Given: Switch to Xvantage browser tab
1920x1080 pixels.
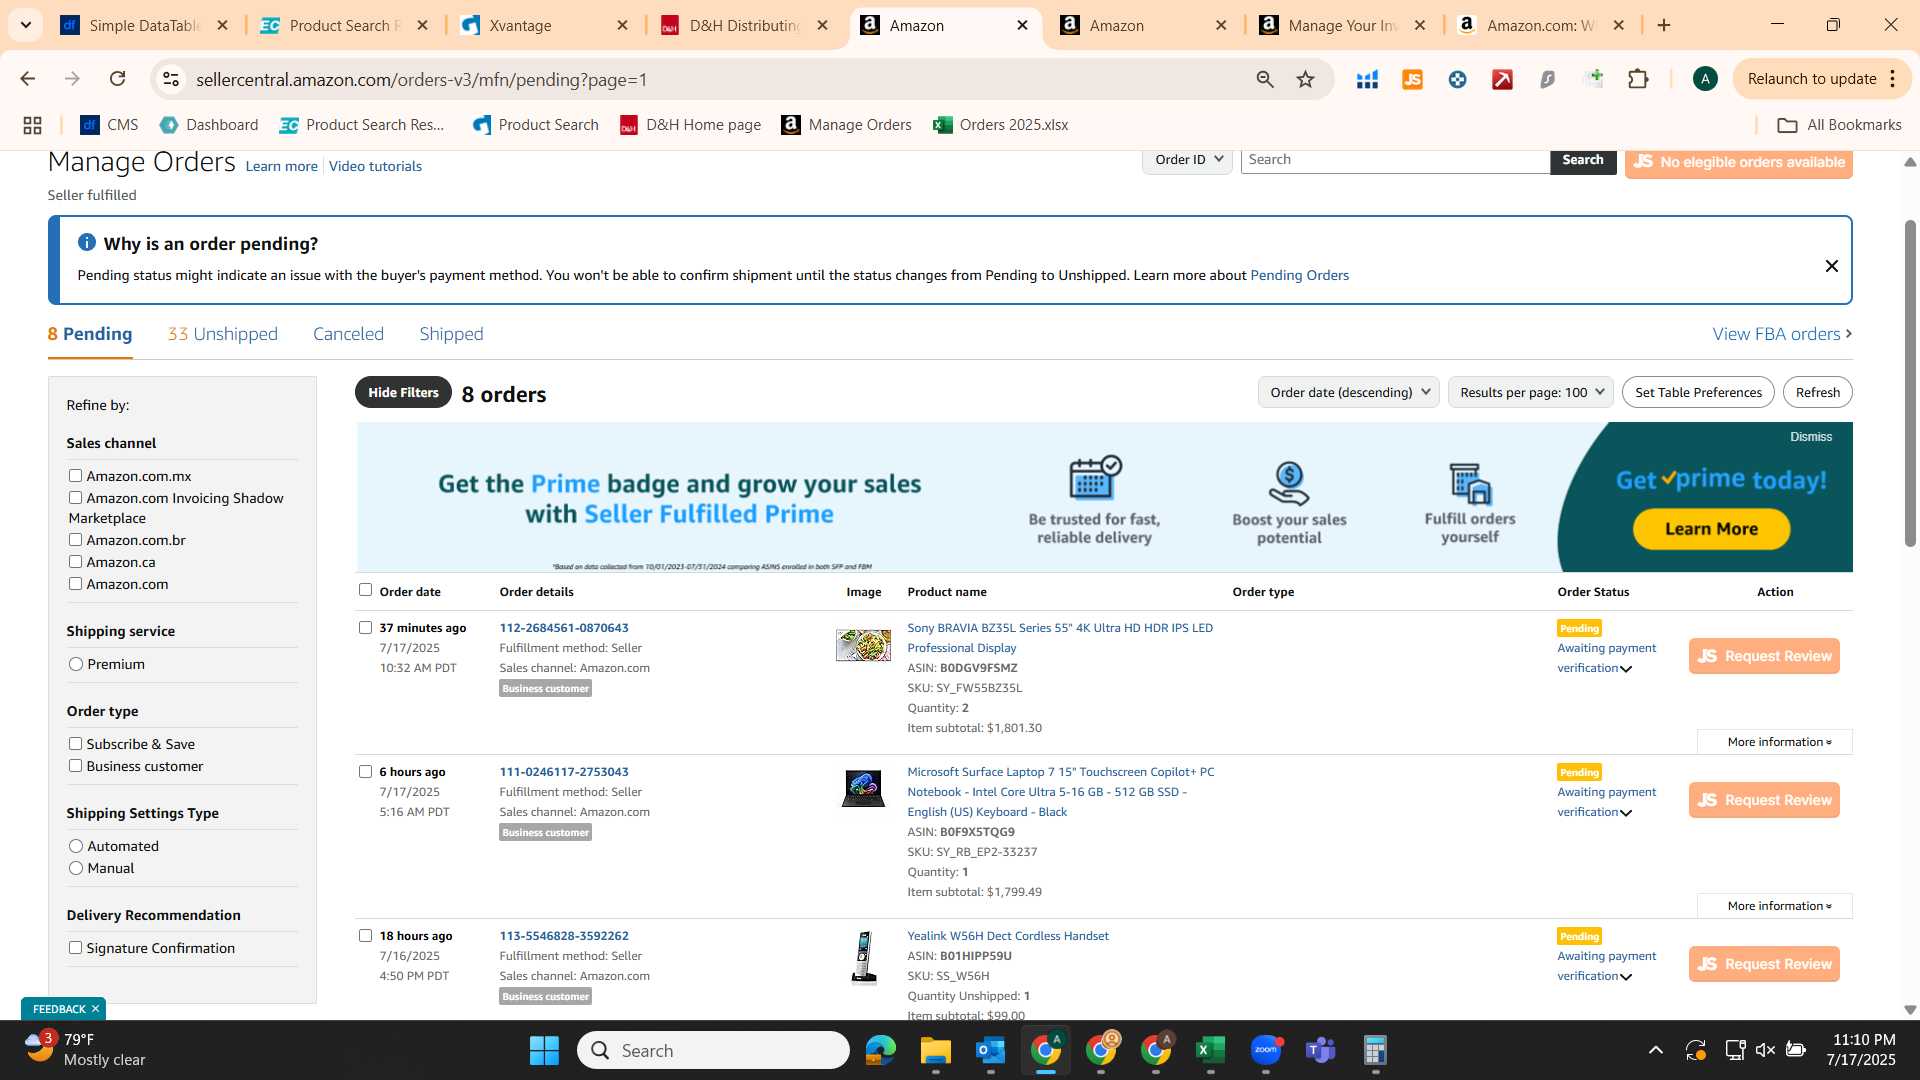Looking at the screenshot, I should (545, 25).
